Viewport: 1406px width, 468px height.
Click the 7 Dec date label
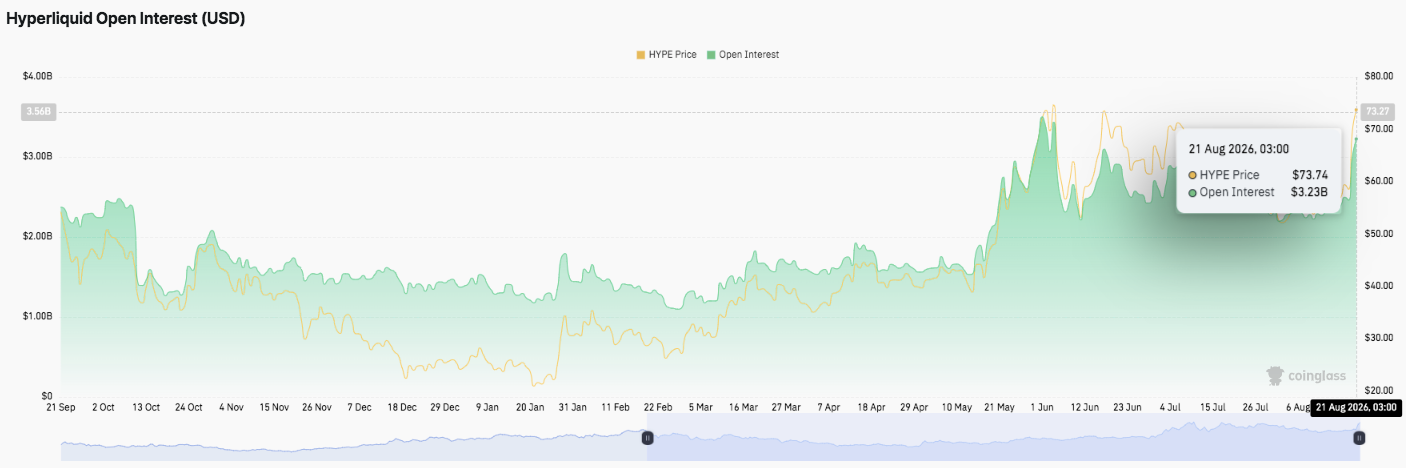359,408
